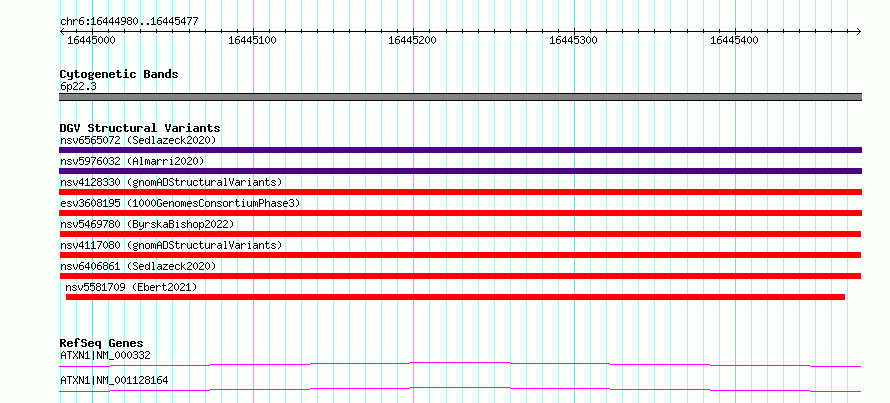Open the RefSeq Genes track title
Viewport: 890px width, 403px height.
click(x=102, y=343)
